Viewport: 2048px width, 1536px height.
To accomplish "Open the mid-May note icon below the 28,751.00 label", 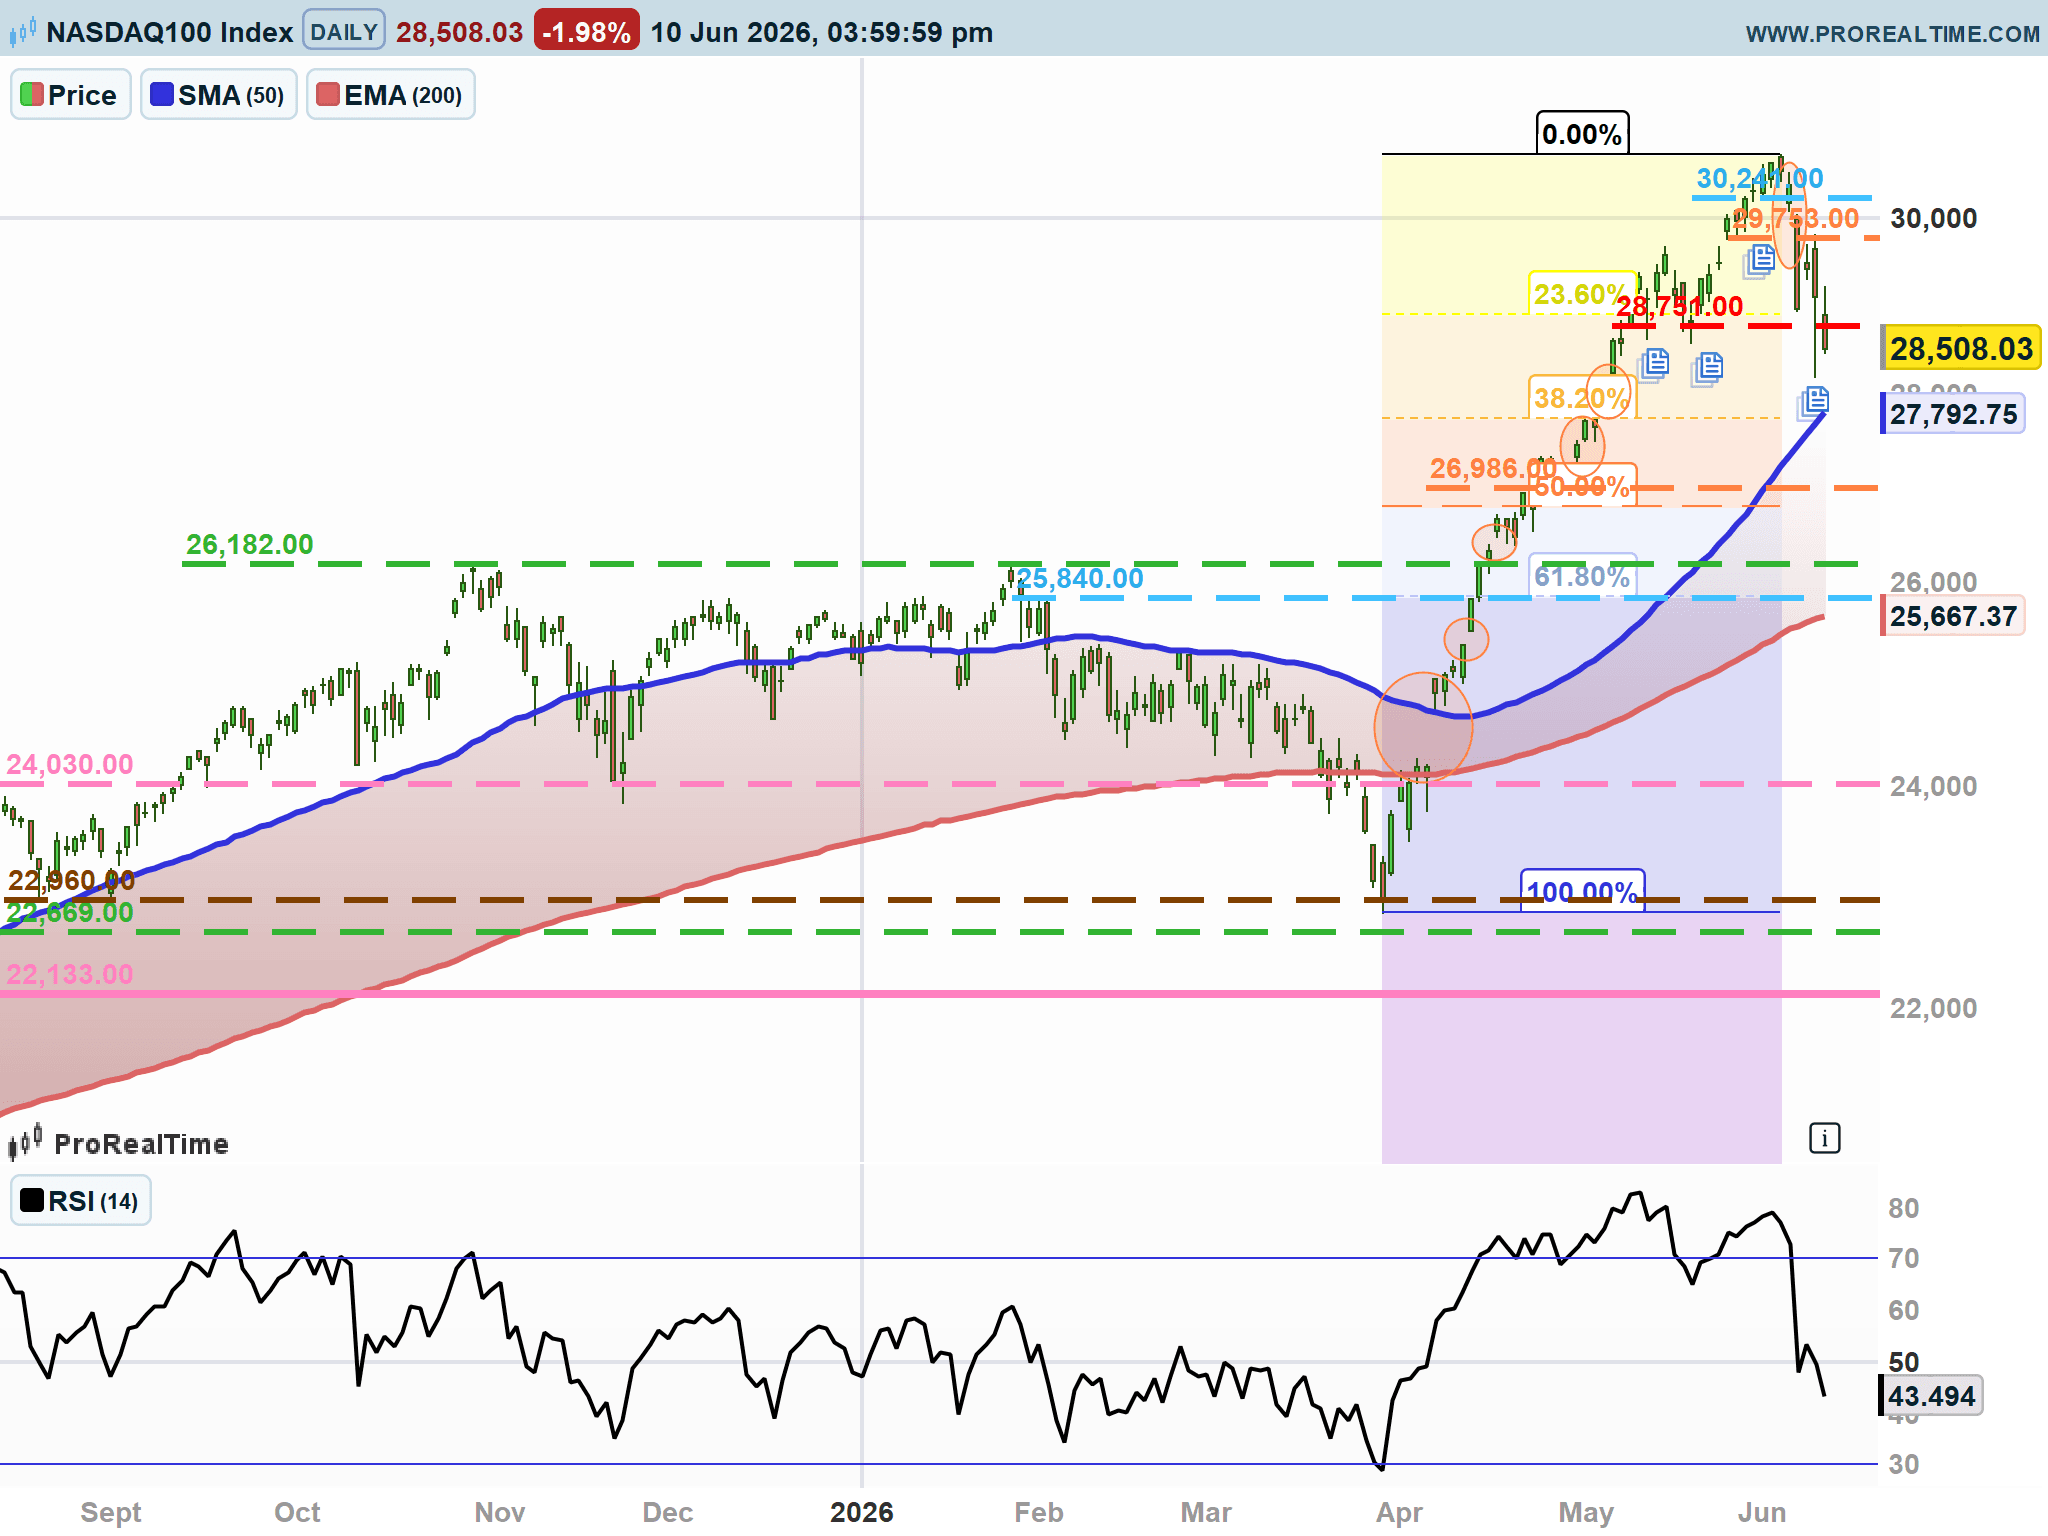I will pos(1707,368).
